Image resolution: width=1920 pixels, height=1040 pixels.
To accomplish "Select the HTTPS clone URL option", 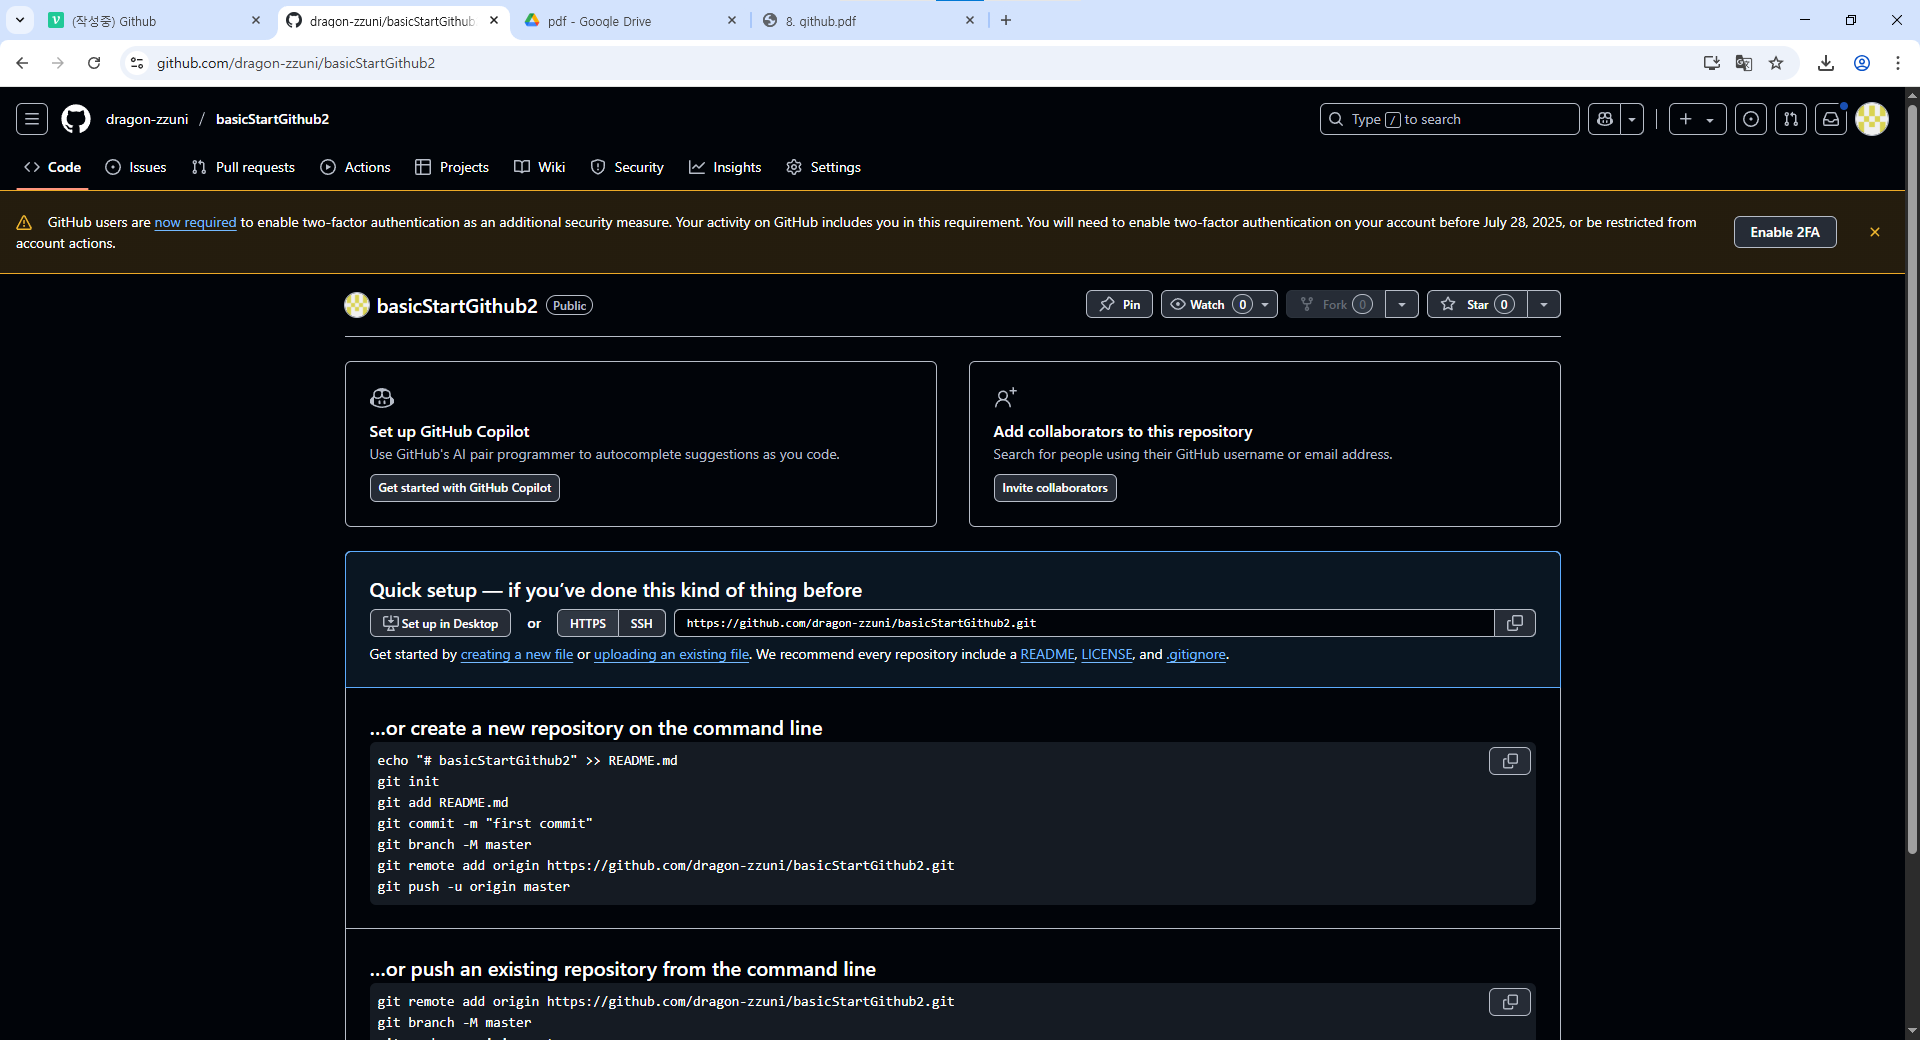I will point(588,623).
